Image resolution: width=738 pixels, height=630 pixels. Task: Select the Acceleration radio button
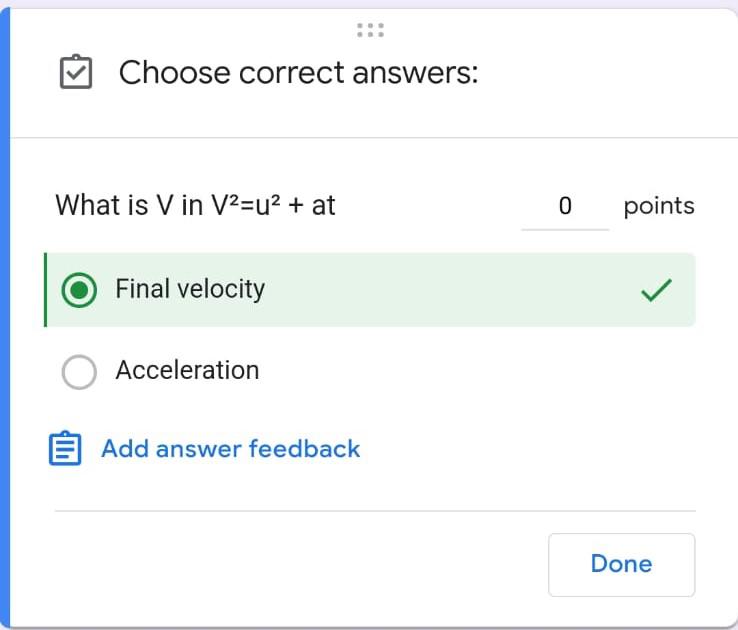[79, 372]
